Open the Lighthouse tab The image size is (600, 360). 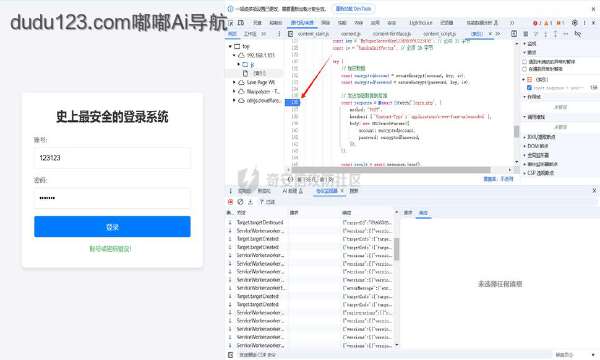point(420,23)
